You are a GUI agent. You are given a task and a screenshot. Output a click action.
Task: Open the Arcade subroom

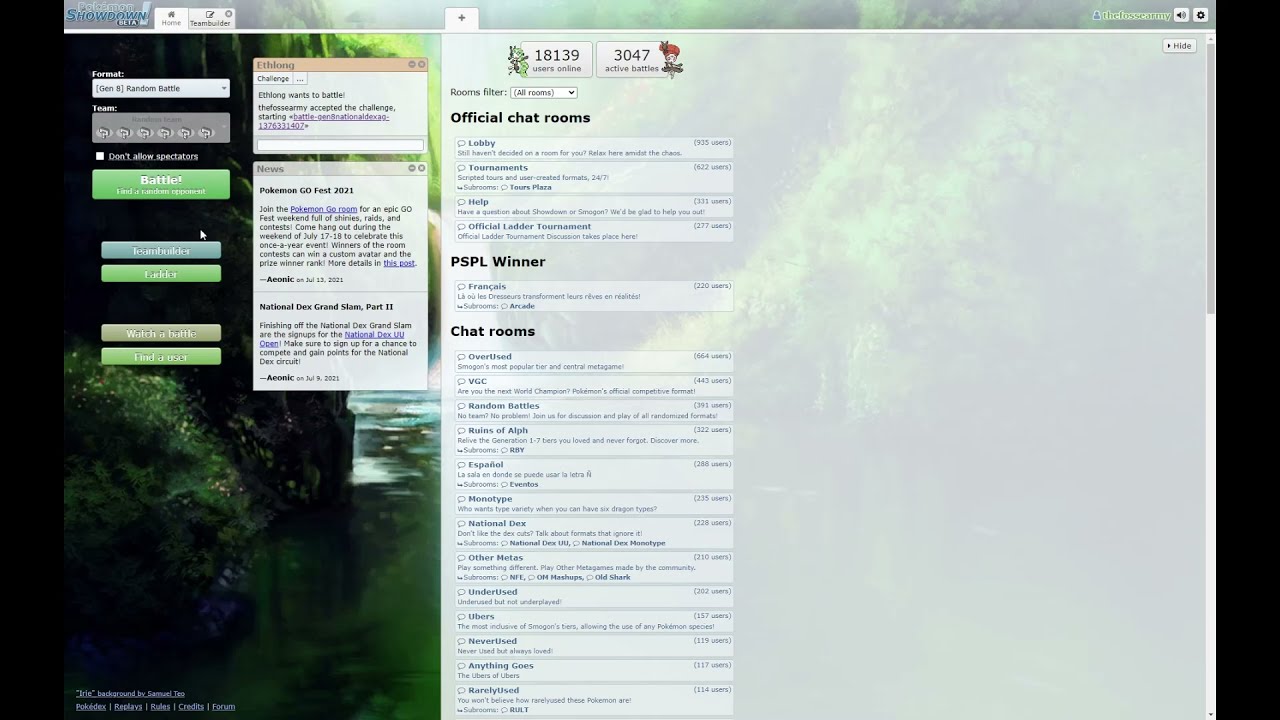pos(522,306)
